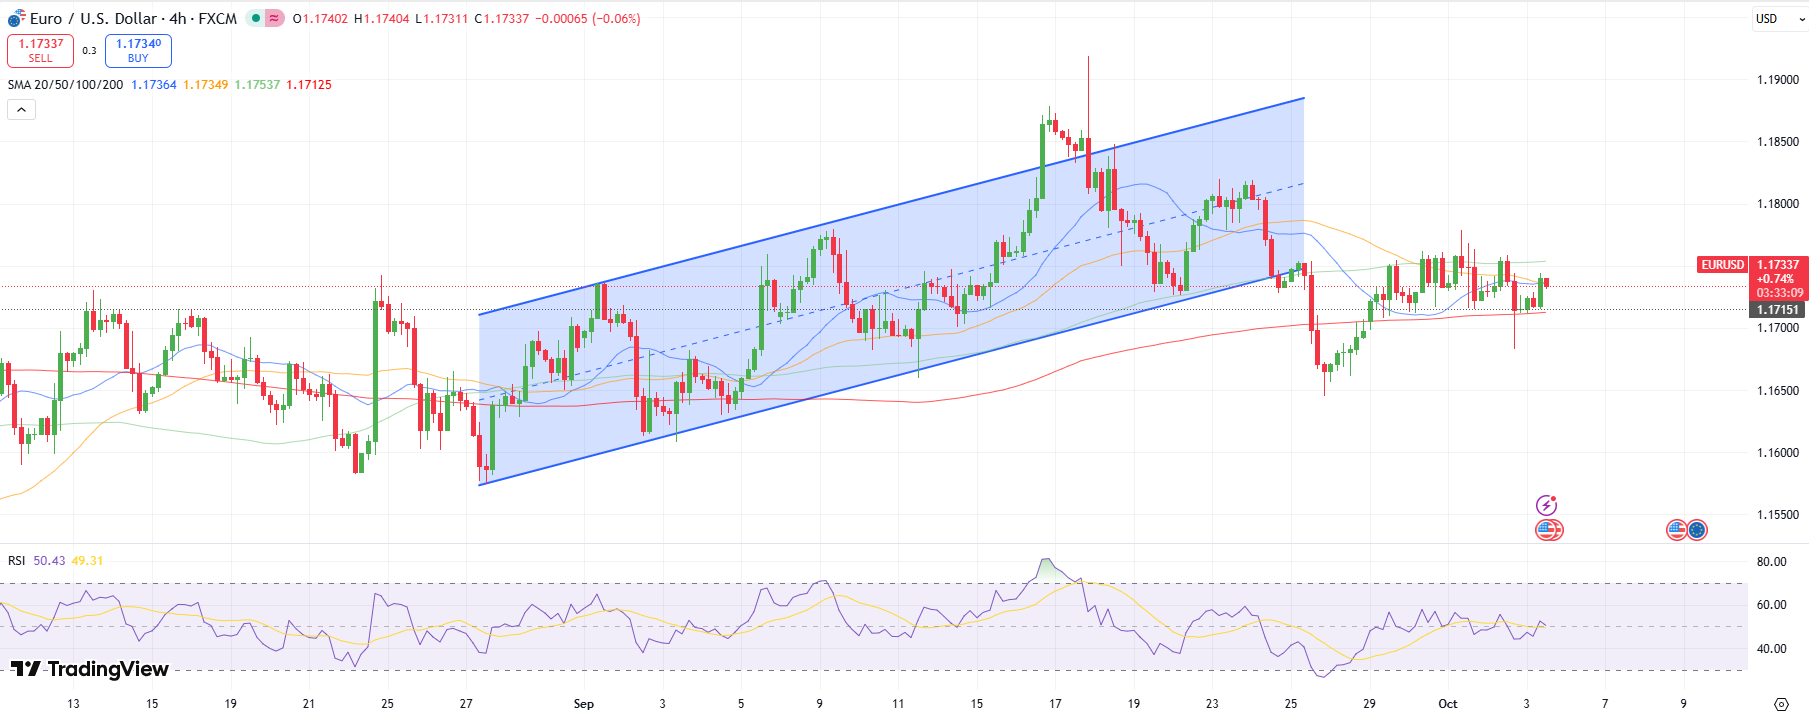Click the red EURUSD price label

1722,265
